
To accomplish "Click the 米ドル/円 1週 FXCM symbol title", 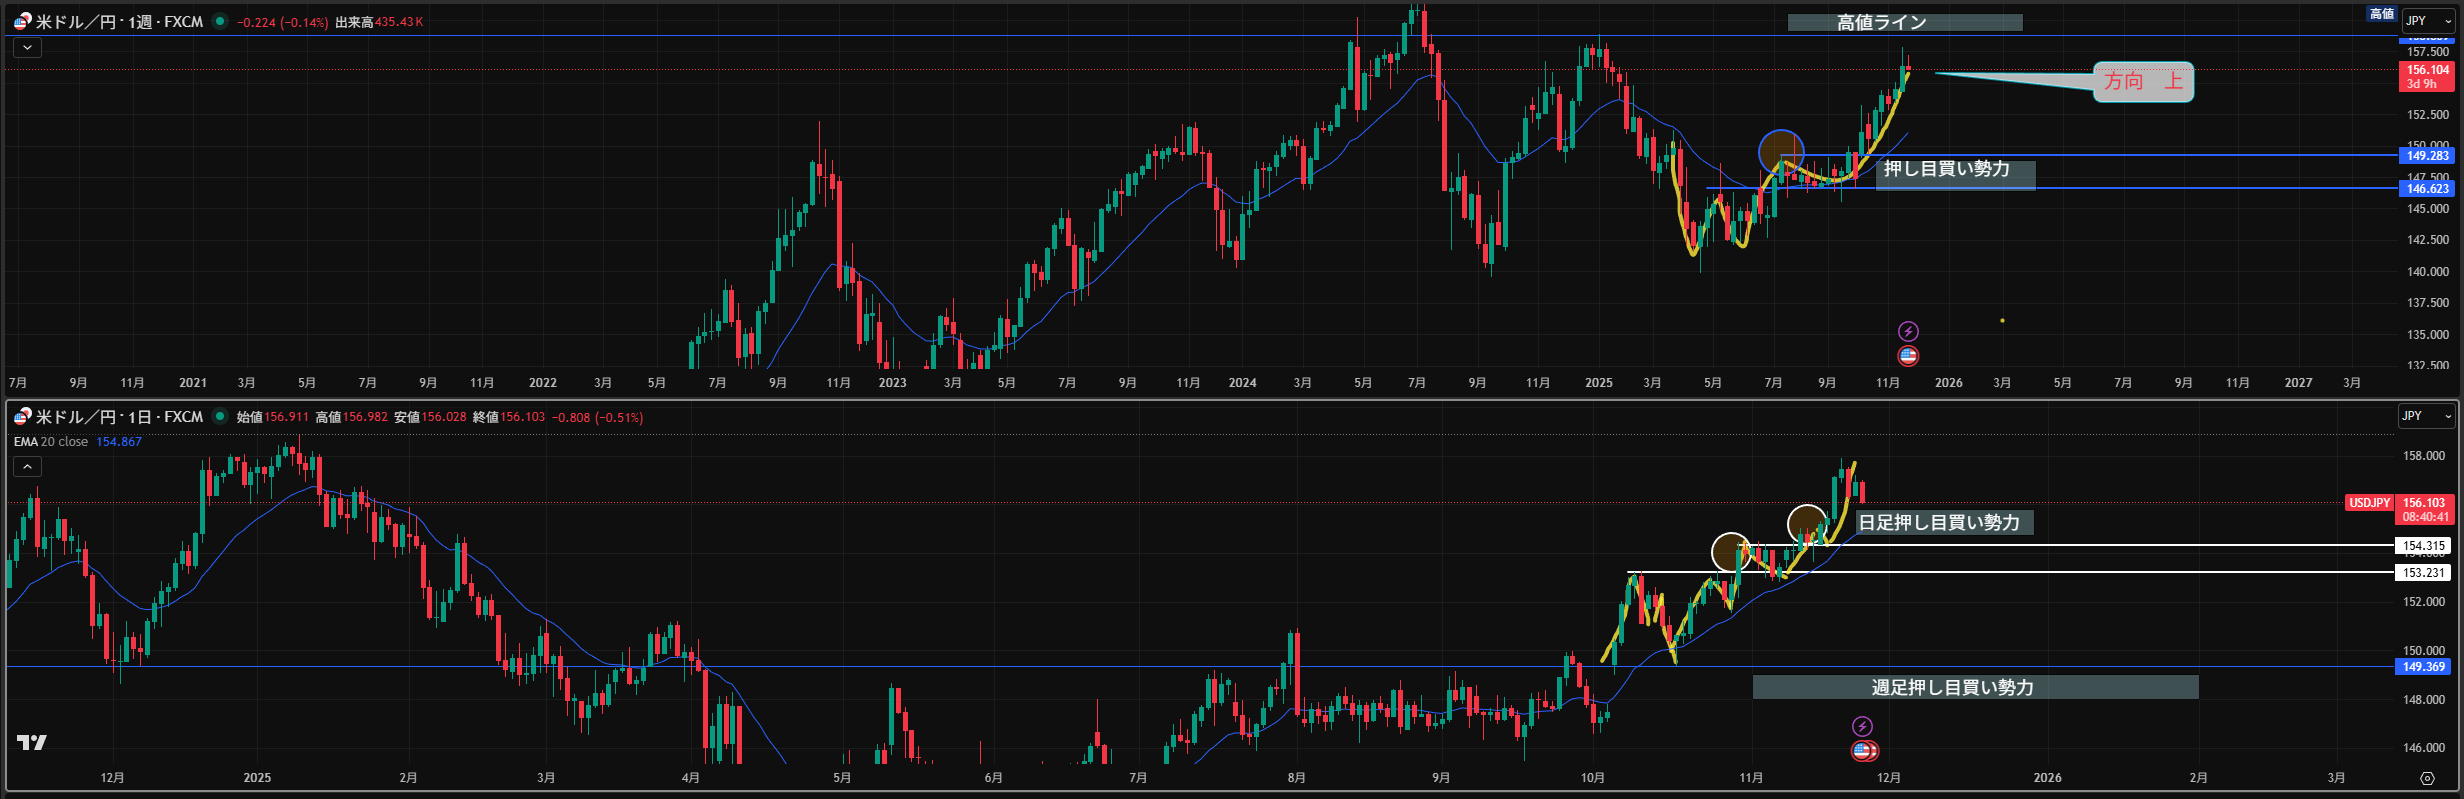I will (x=119, y=22).
